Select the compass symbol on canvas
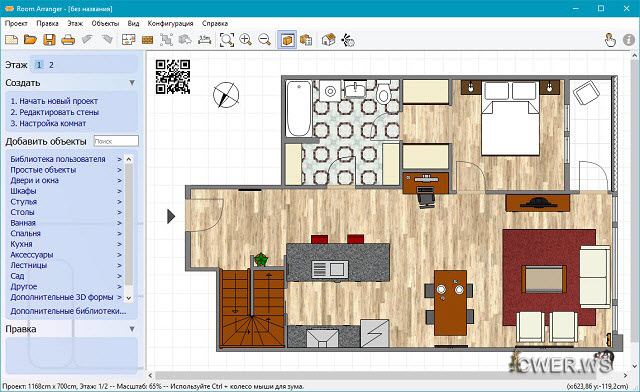Image resolution: width=640 pixels, height=392 pixels. [226, 95]
